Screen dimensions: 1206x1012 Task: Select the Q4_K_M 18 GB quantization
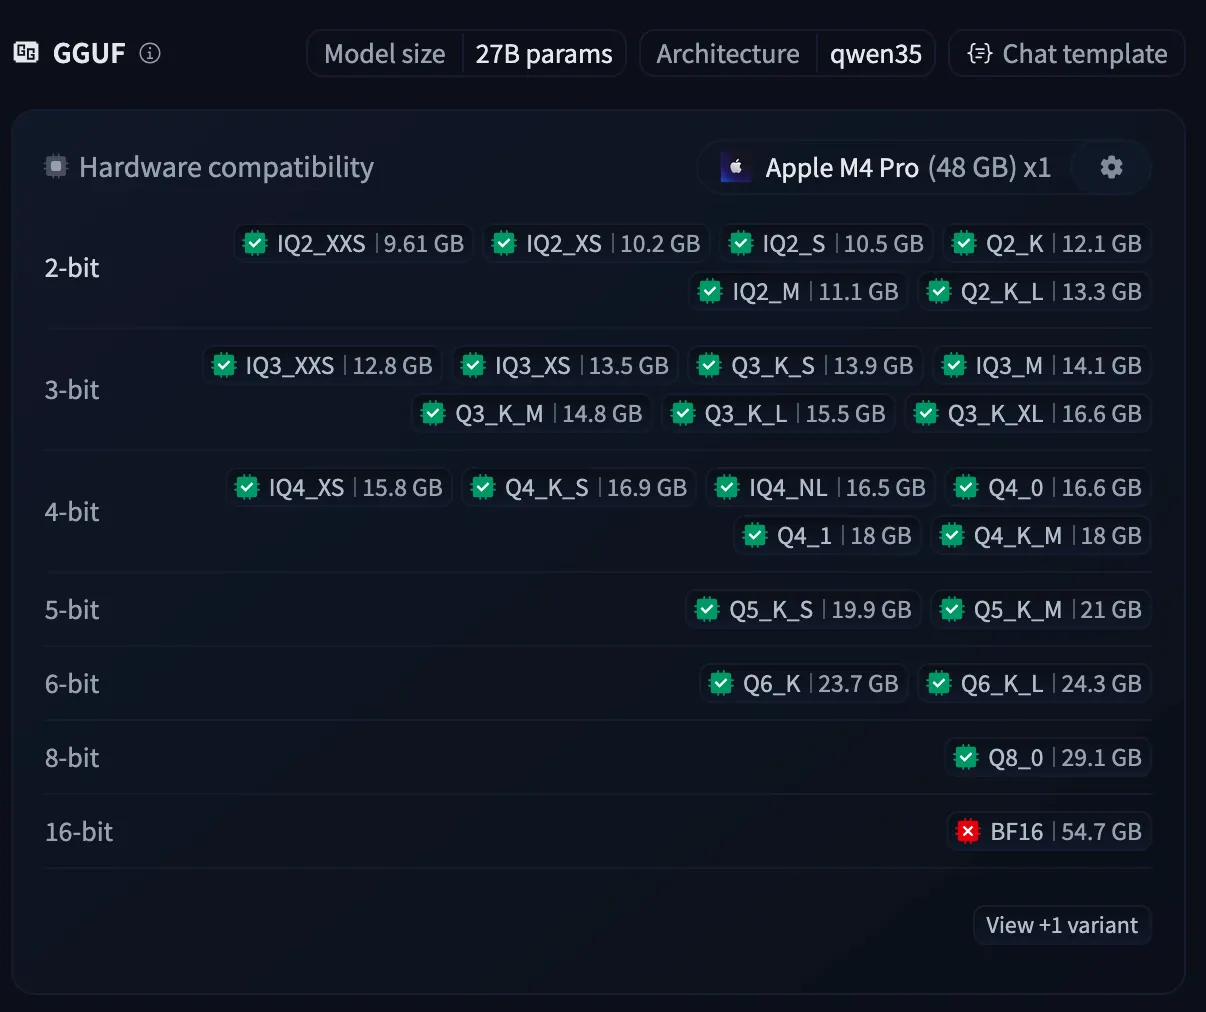point(1041,535)
